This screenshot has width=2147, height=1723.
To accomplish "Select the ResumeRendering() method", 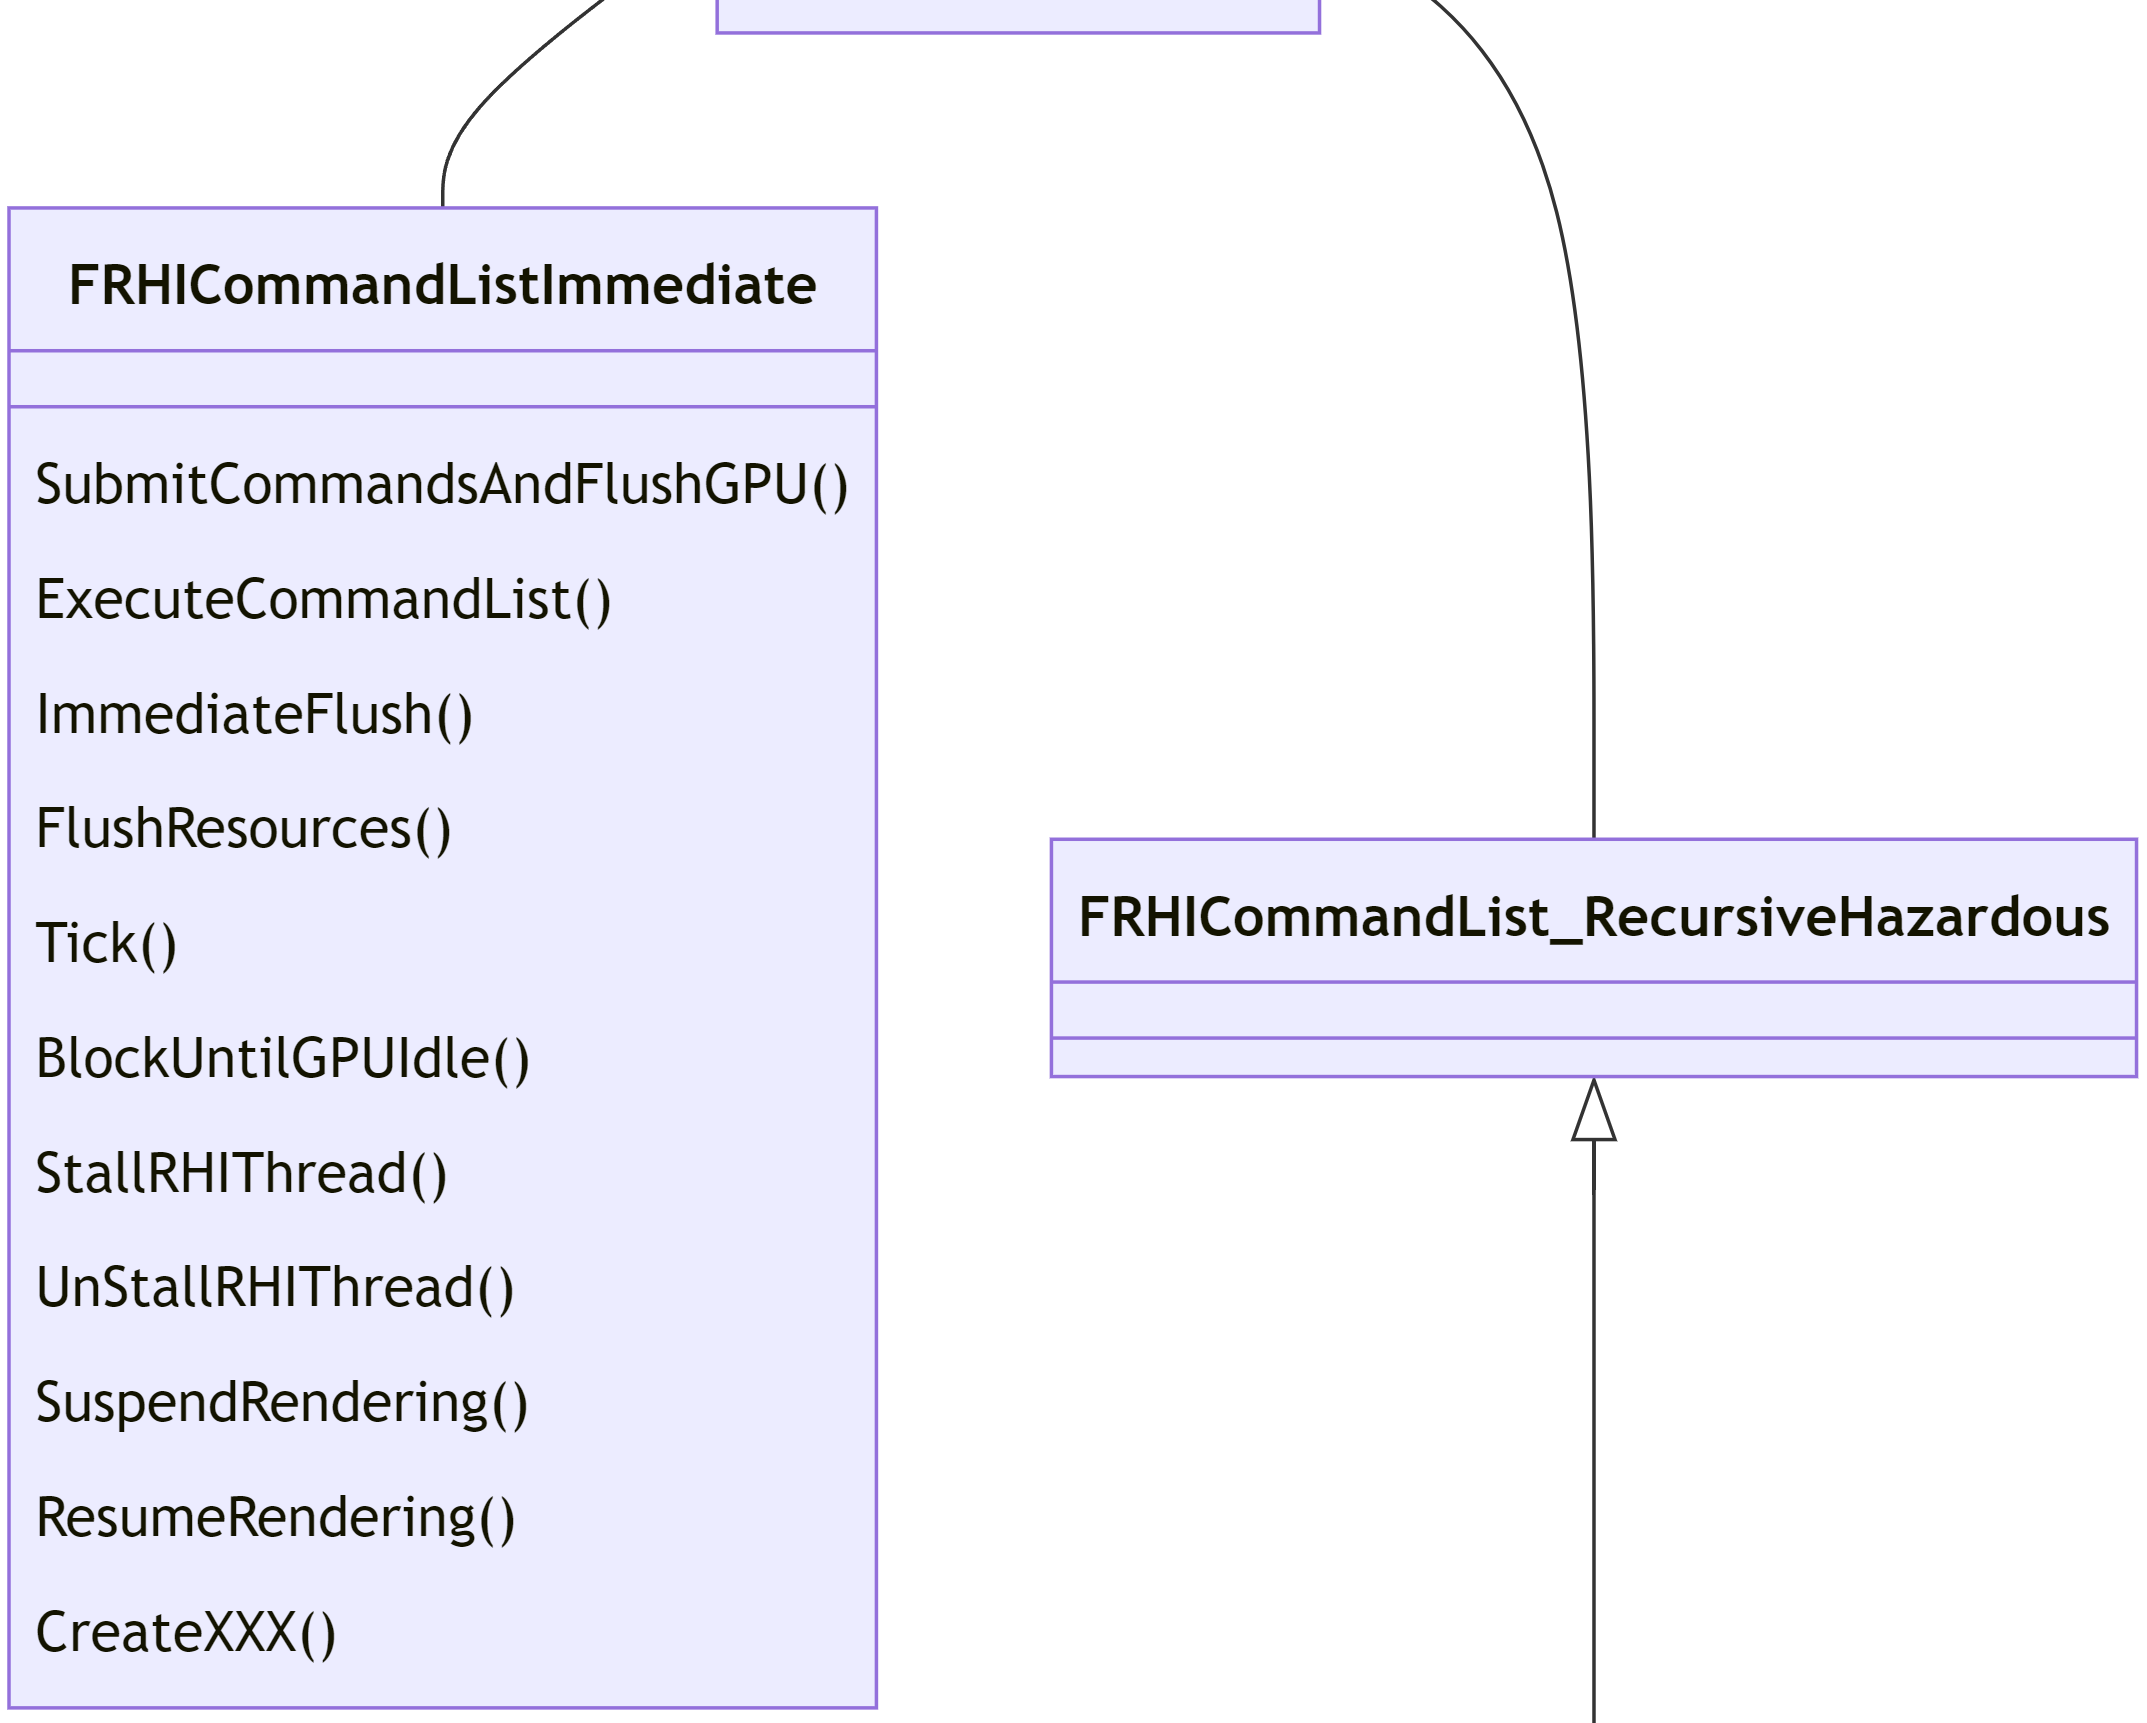I will click(275, 1518).
